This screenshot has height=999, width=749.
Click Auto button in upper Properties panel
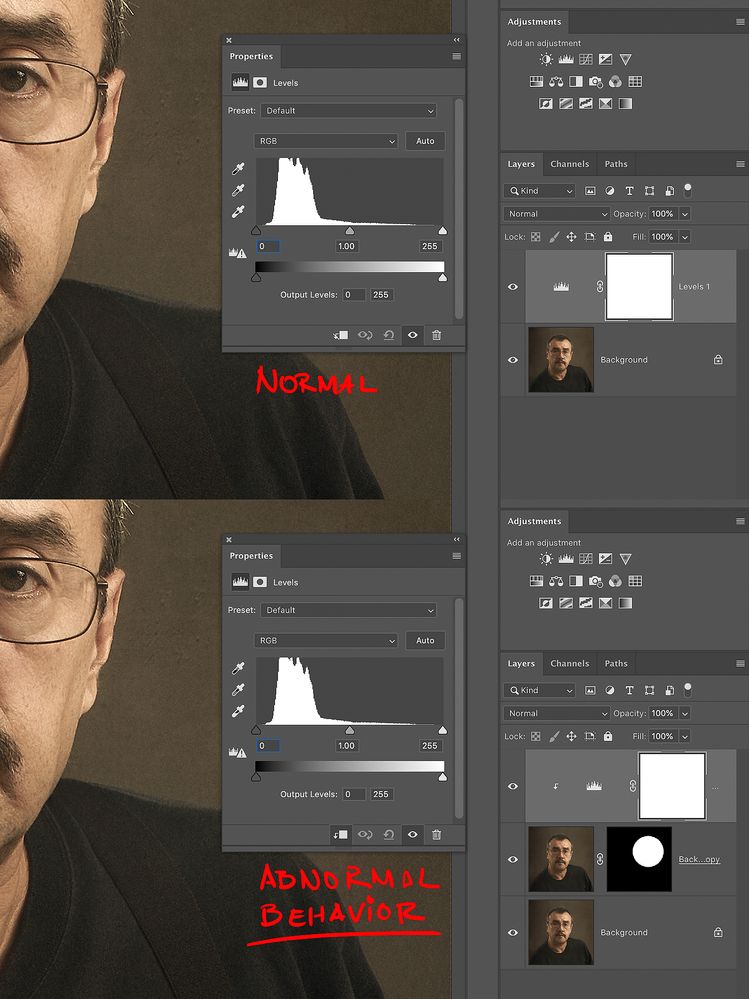[425, 141]
